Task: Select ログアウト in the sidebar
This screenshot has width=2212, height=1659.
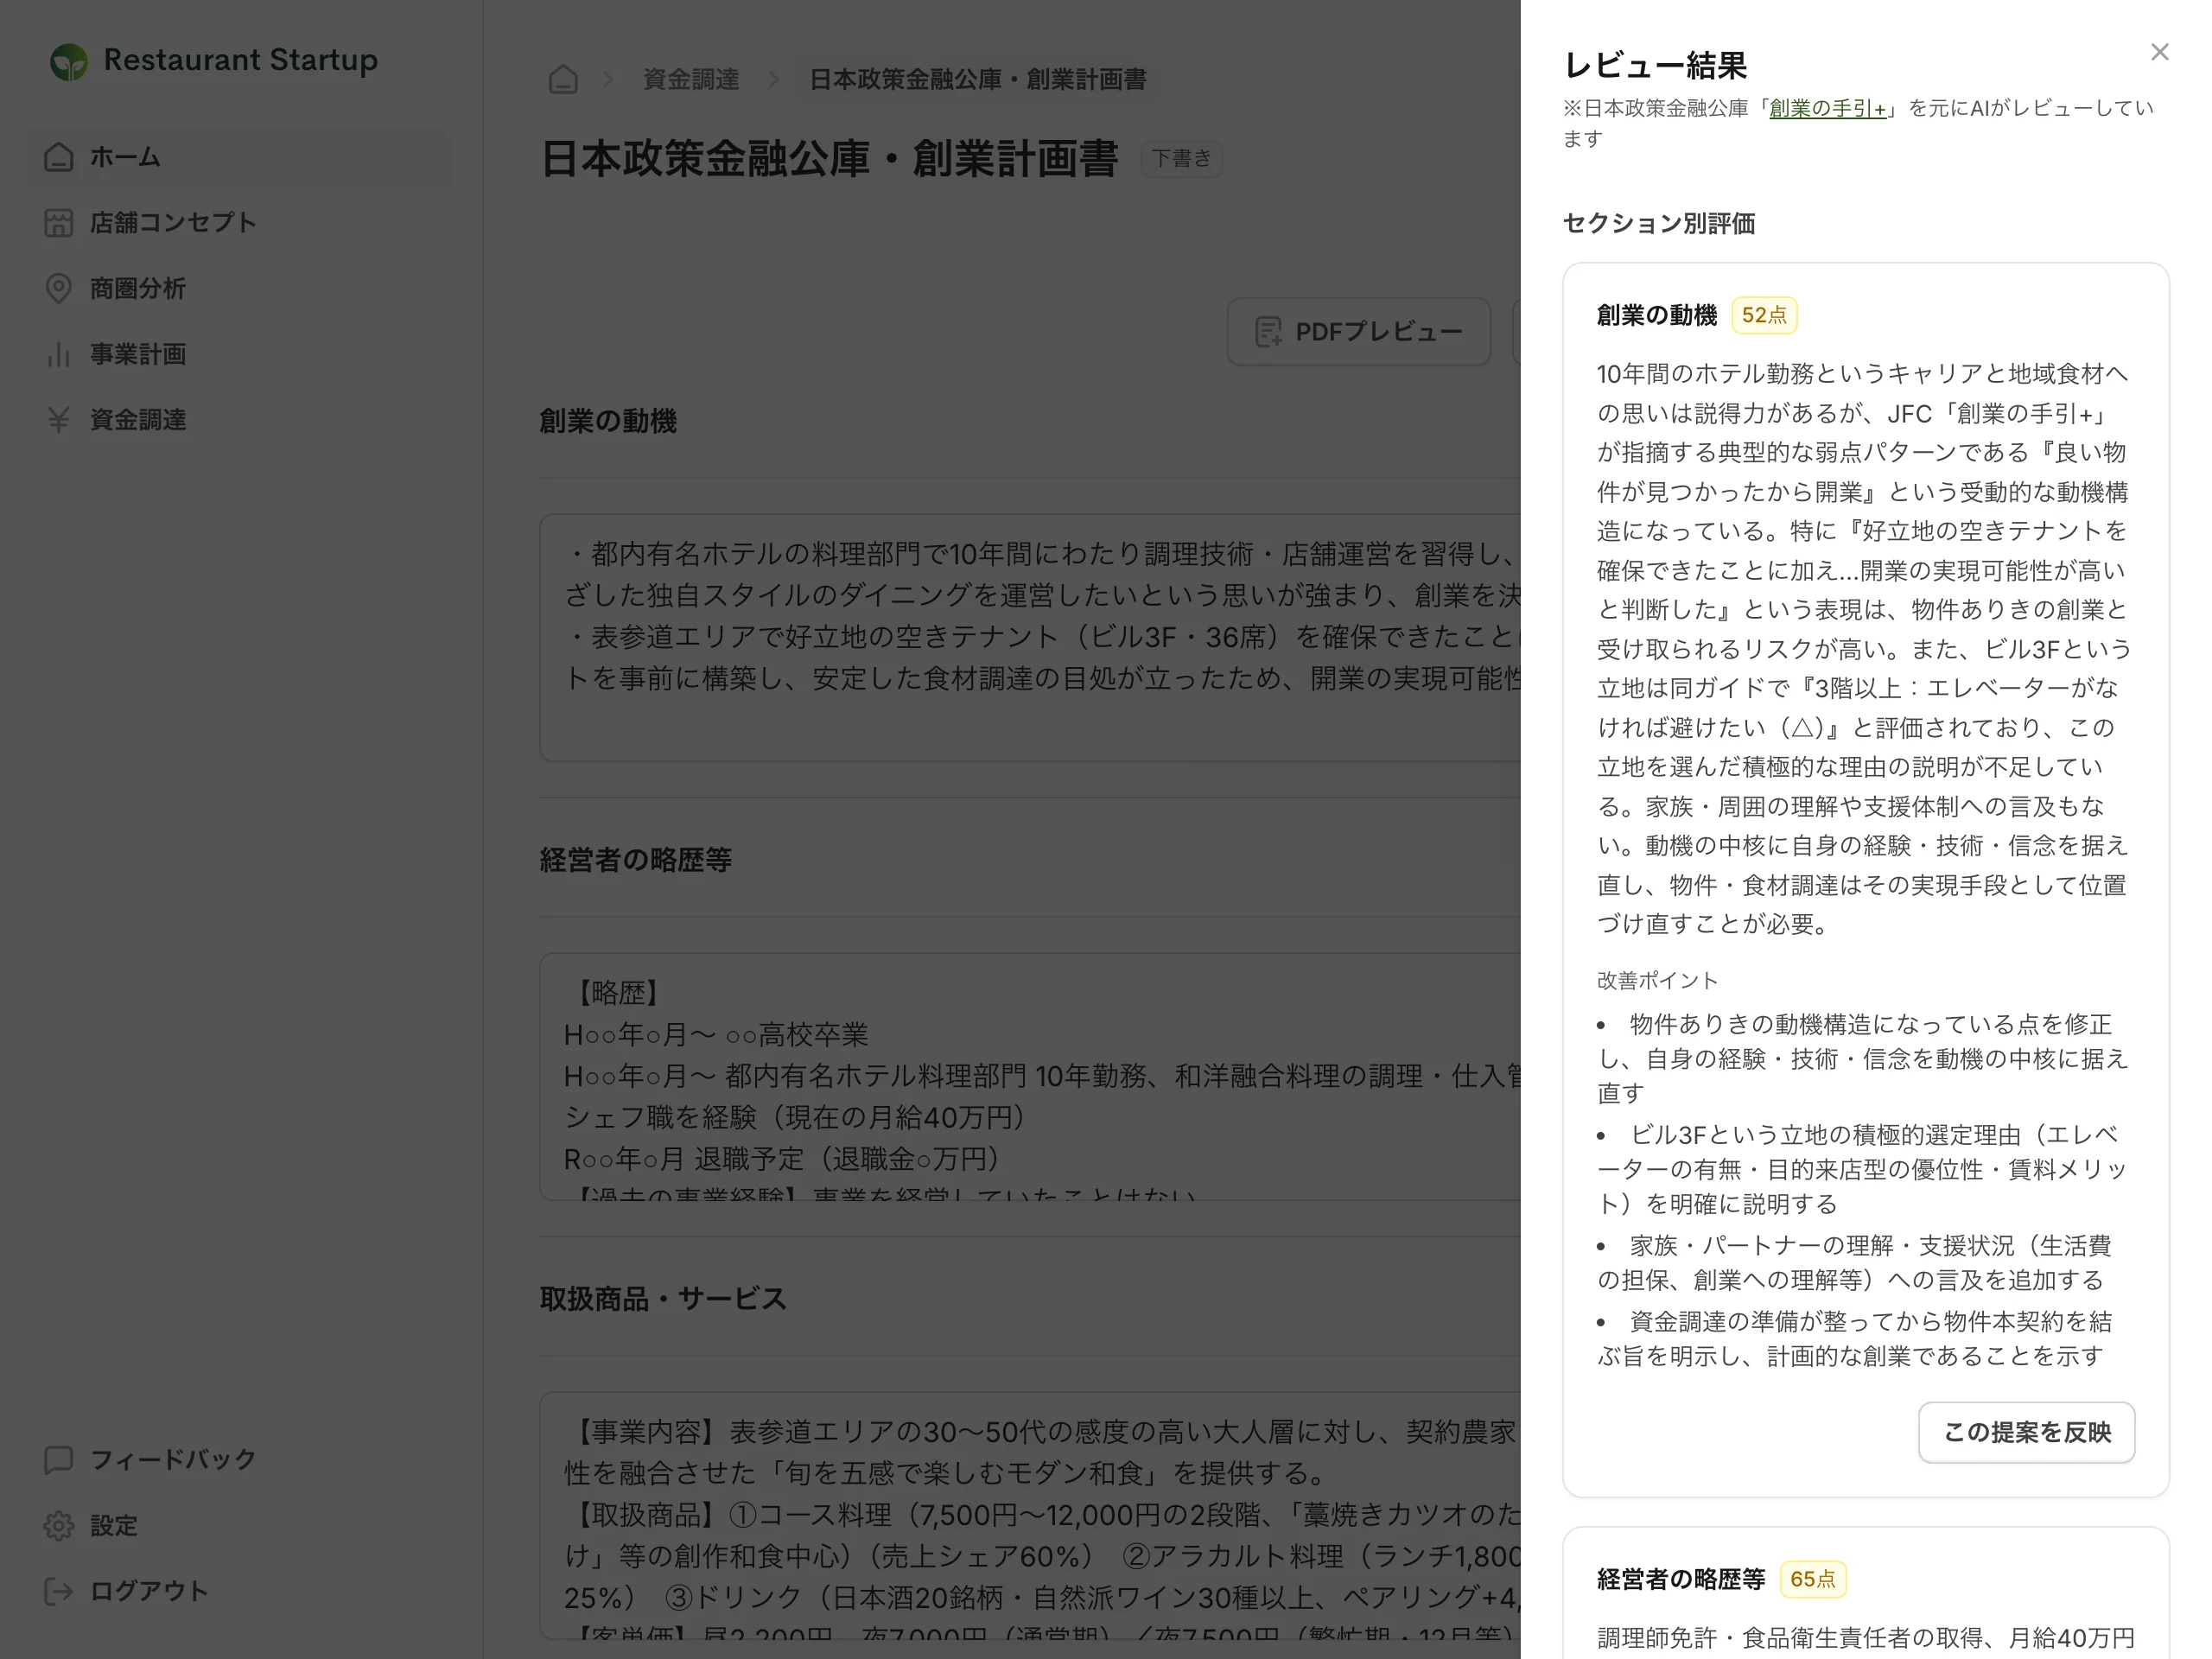Action: (x=241, y=1591)
